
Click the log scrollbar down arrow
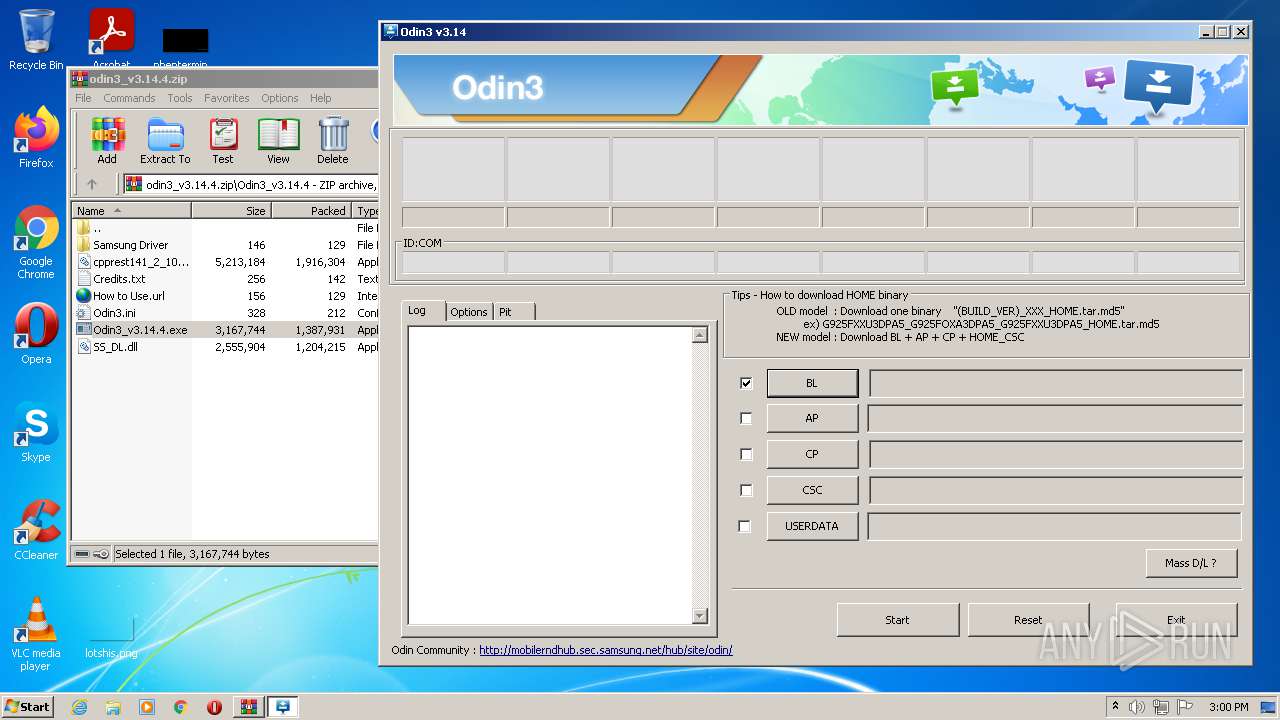coord(700,617)
